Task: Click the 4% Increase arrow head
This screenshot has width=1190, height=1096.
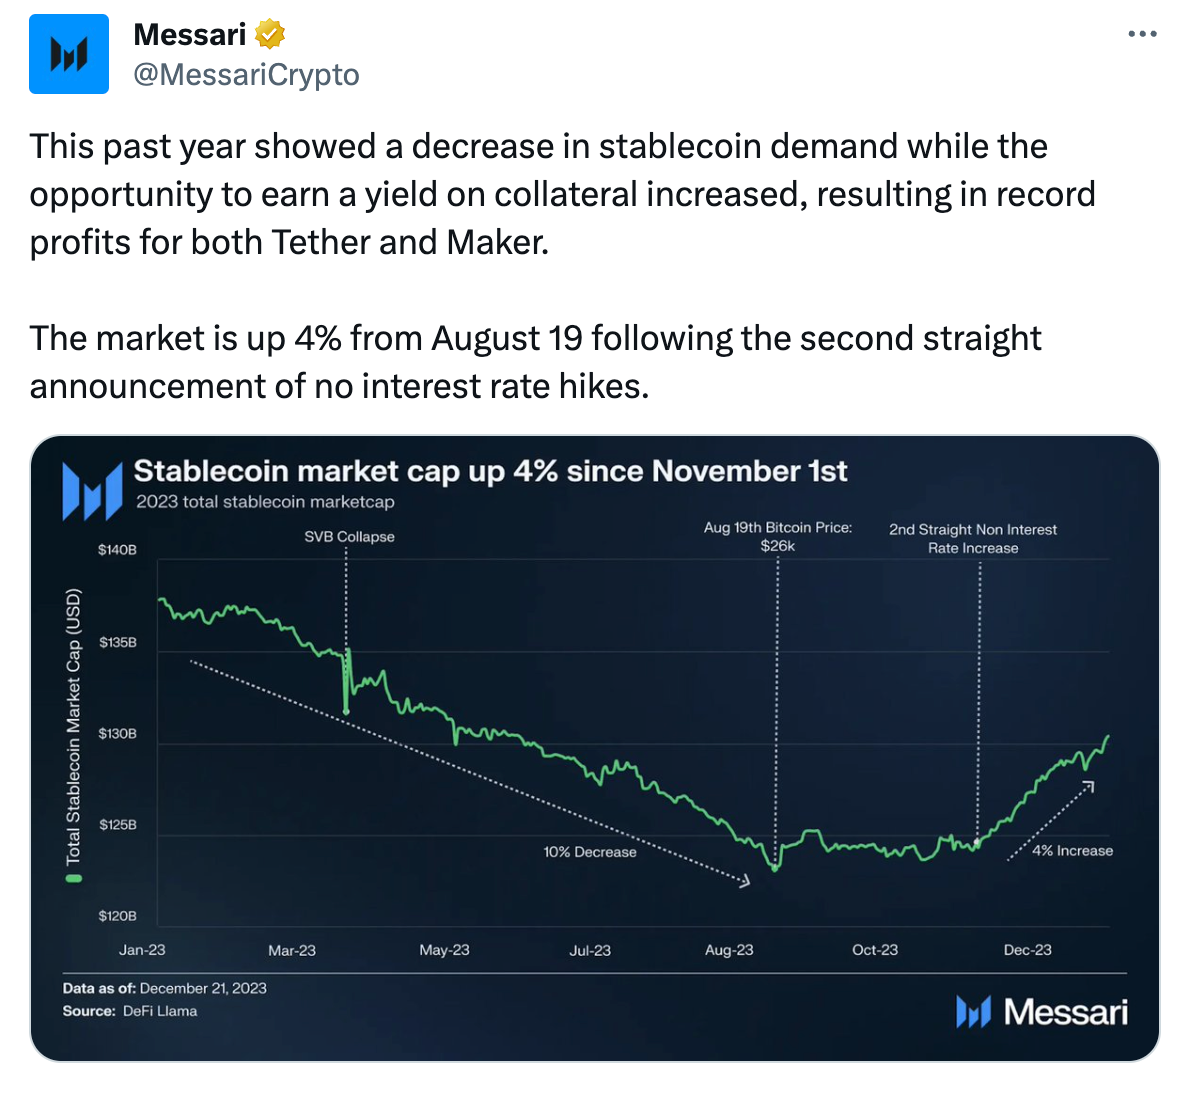Action: click(1088, 786)
